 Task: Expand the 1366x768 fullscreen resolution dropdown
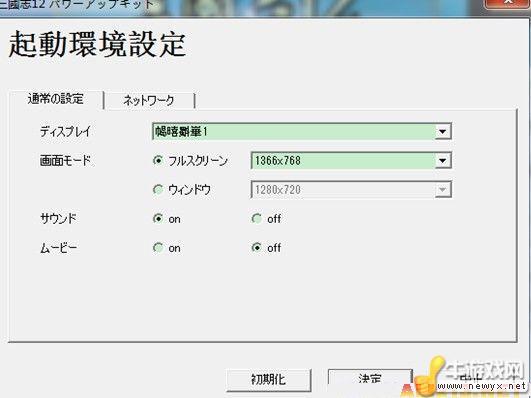[x=443, y=161]
